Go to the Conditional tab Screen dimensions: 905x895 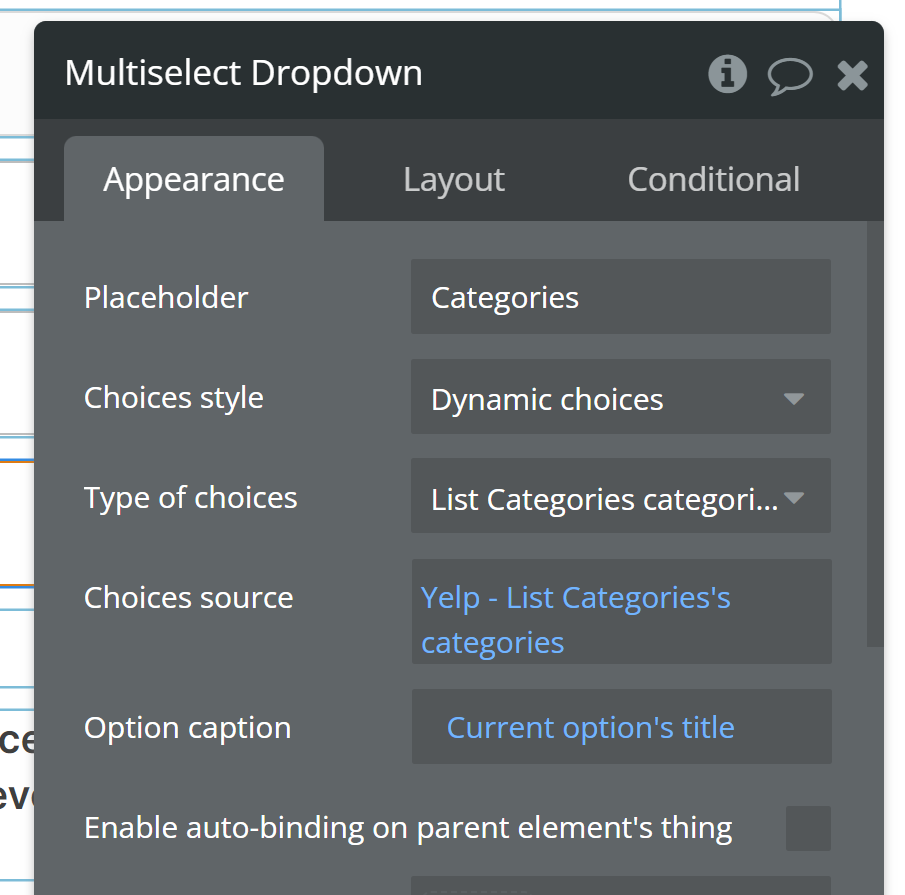click(713, 180)
